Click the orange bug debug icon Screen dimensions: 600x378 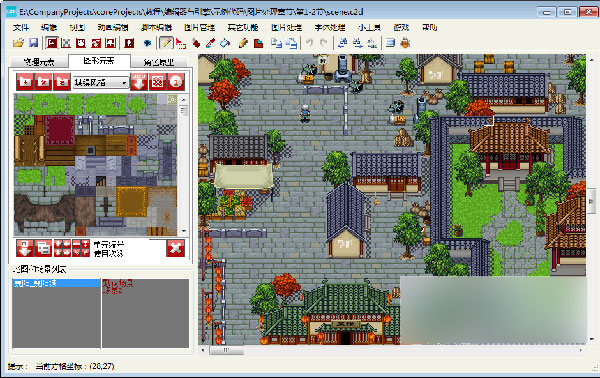tap(405, 43)
